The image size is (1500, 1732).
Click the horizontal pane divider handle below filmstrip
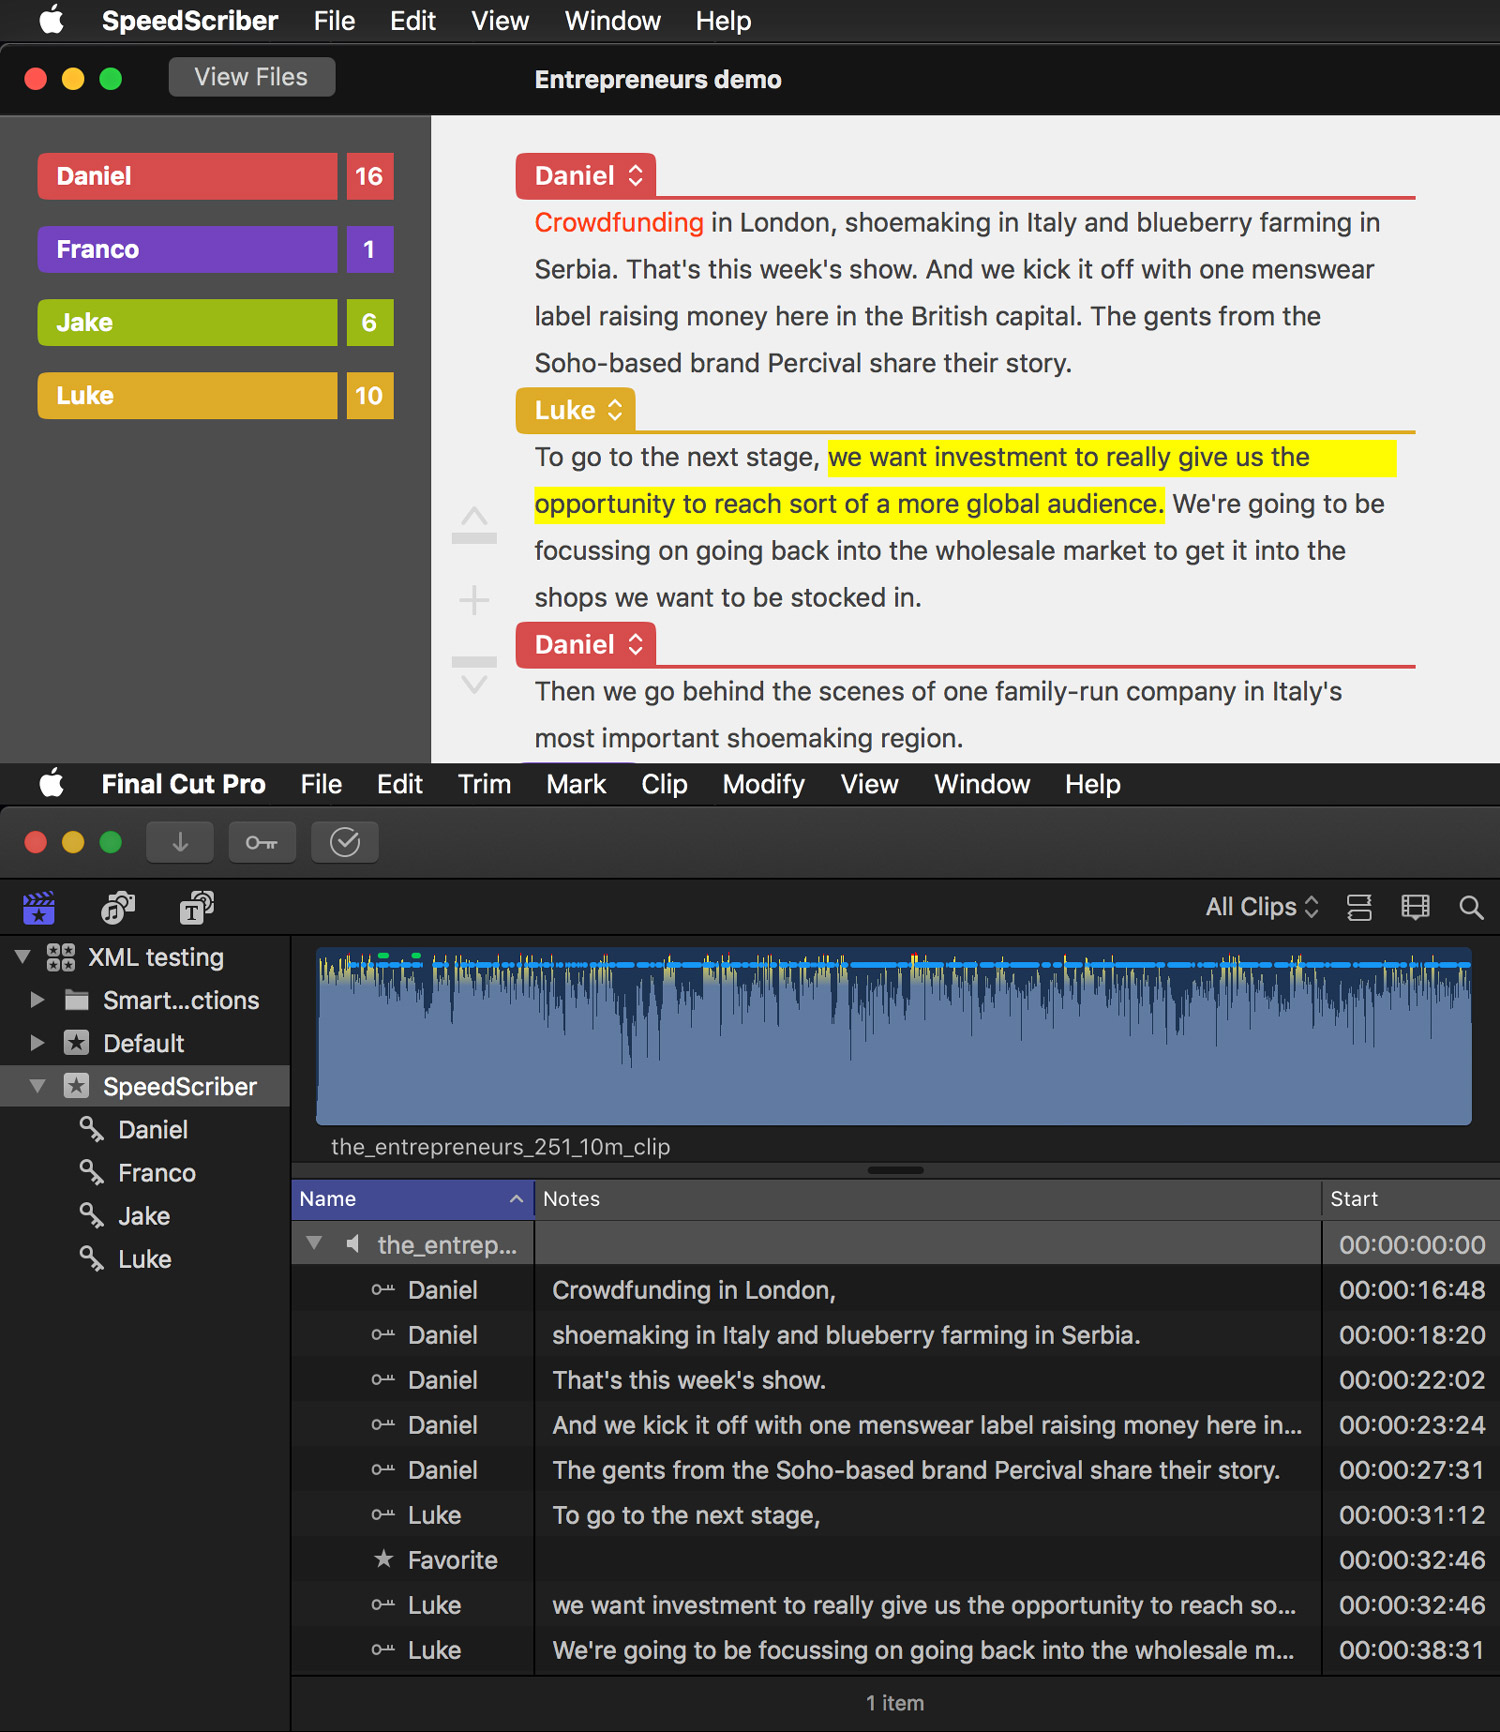[x=896, y=1170]
